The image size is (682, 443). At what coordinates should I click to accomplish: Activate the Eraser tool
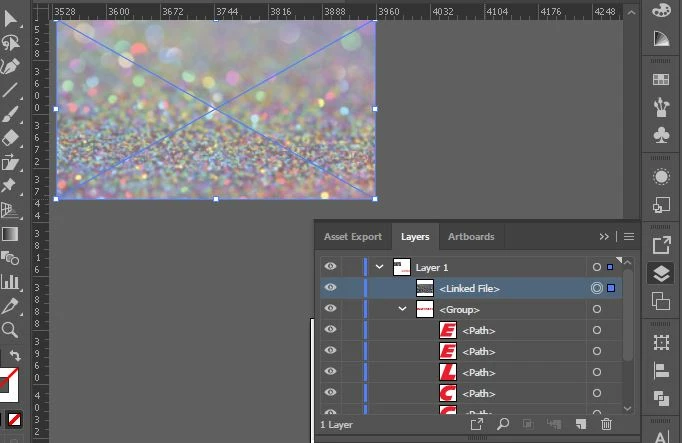coord(10,139)
